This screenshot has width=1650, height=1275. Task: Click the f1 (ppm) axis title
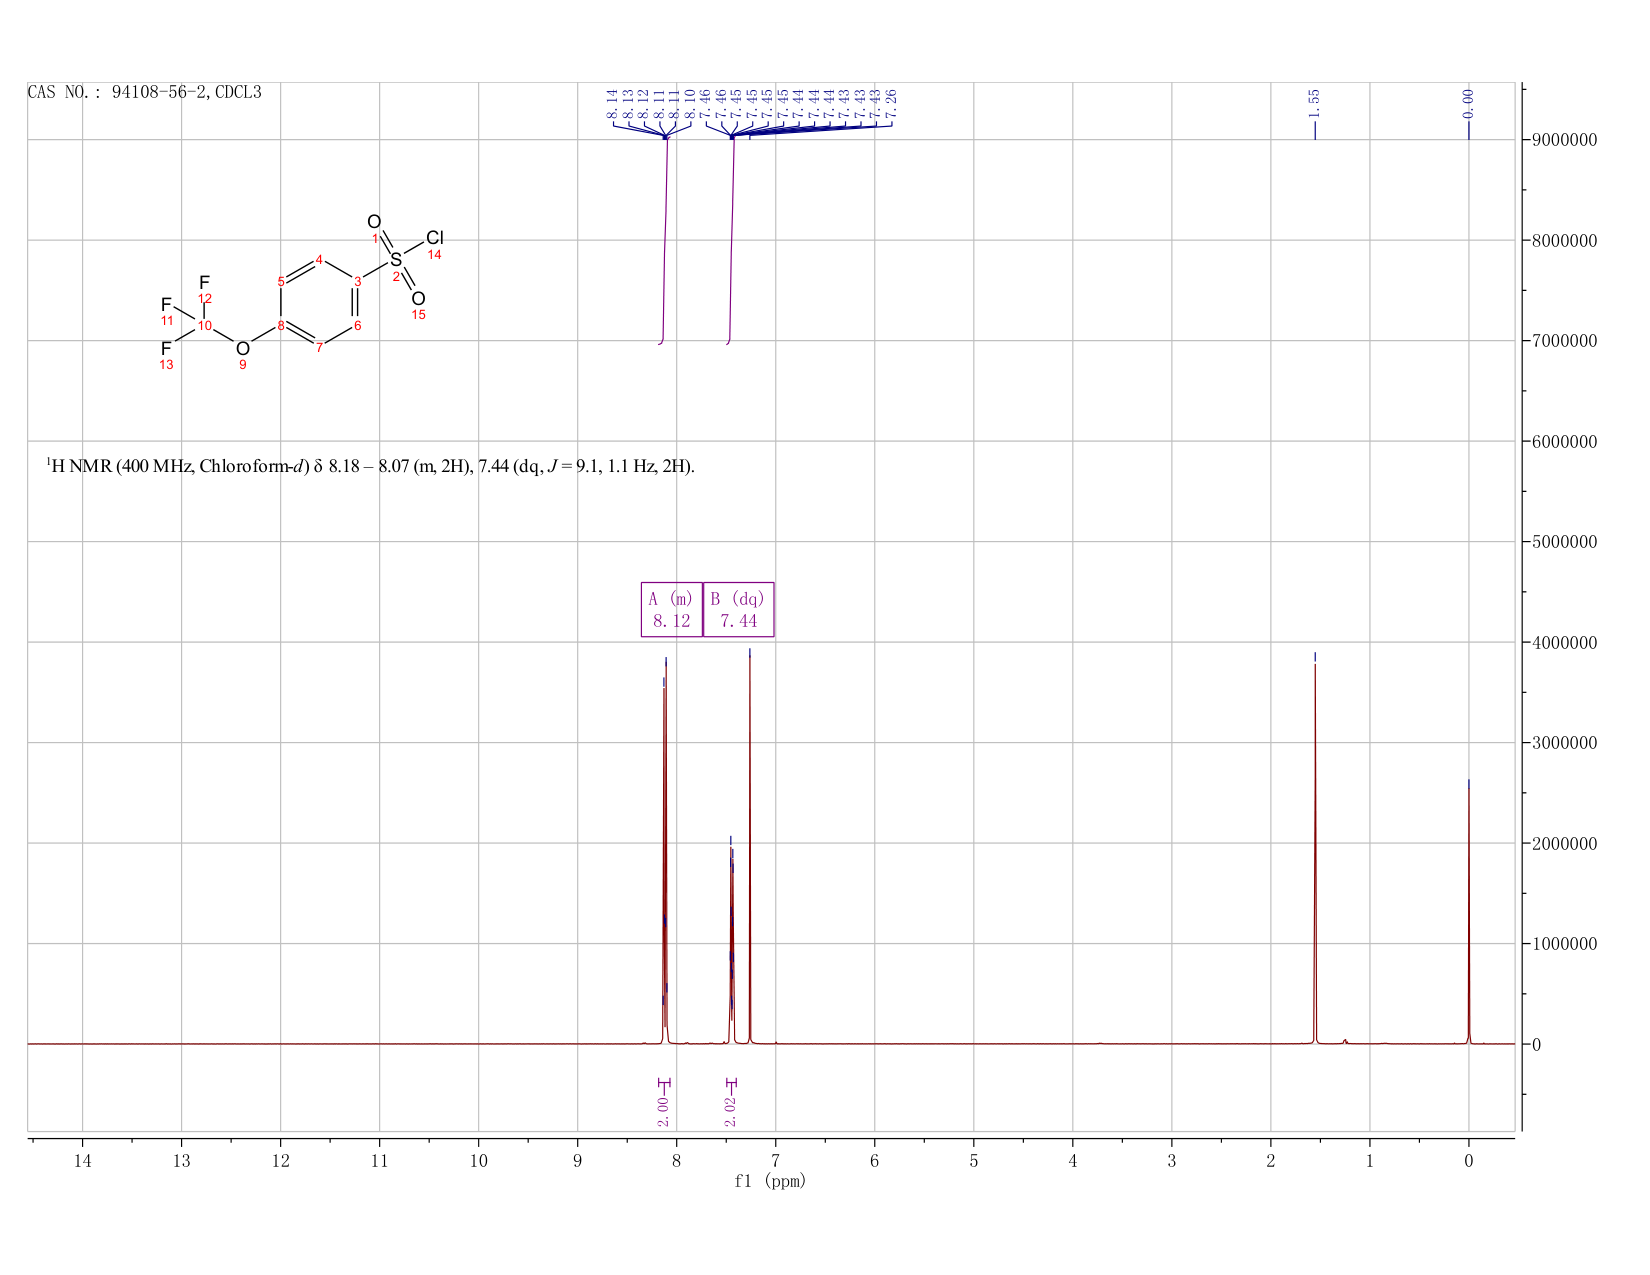coord(770,1181)
